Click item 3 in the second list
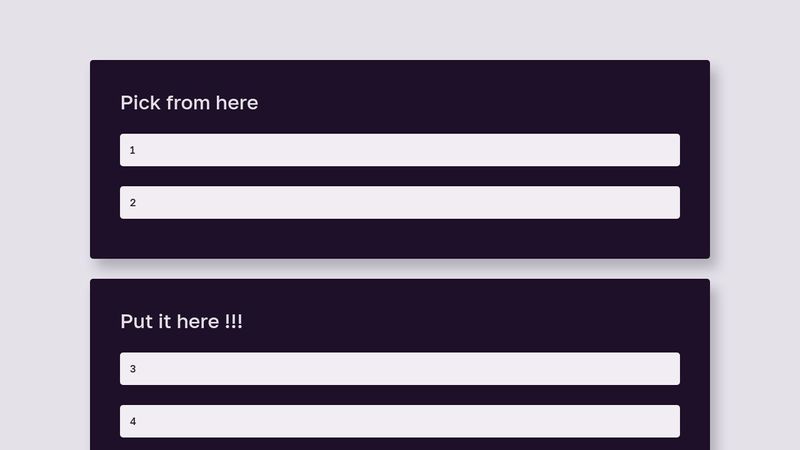This screenshot has height=450, width=800. [400, 369]
